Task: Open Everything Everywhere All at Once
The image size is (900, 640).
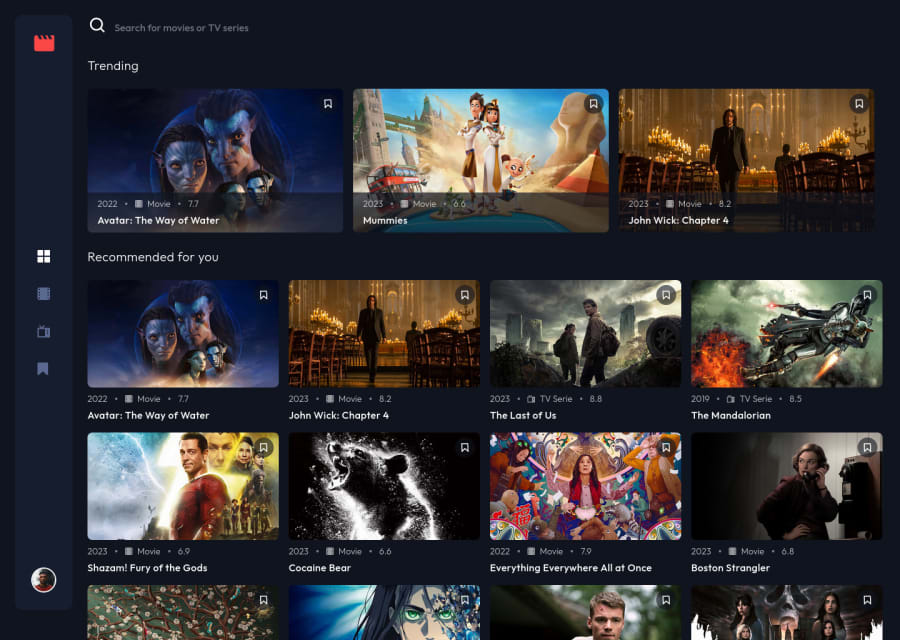Action: (x=585, y=486)
